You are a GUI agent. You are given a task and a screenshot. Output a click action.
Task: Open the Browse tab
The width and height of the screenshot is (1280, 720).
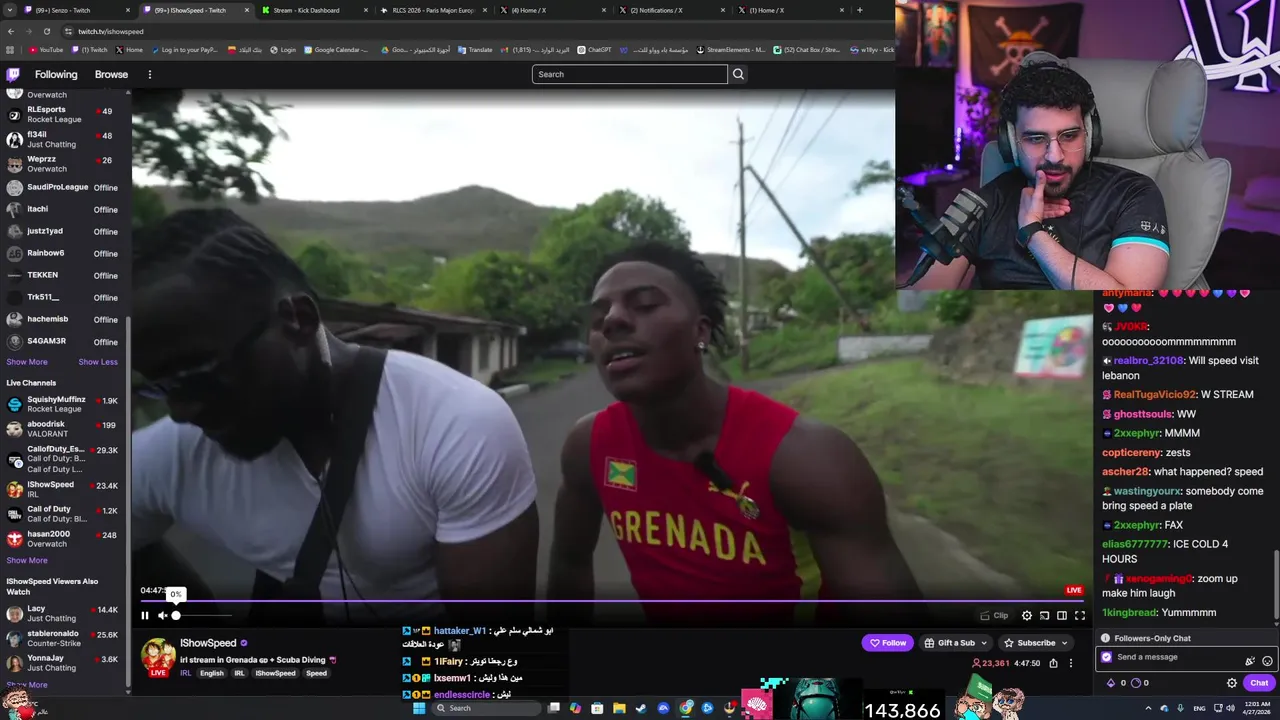coord(111,74)
